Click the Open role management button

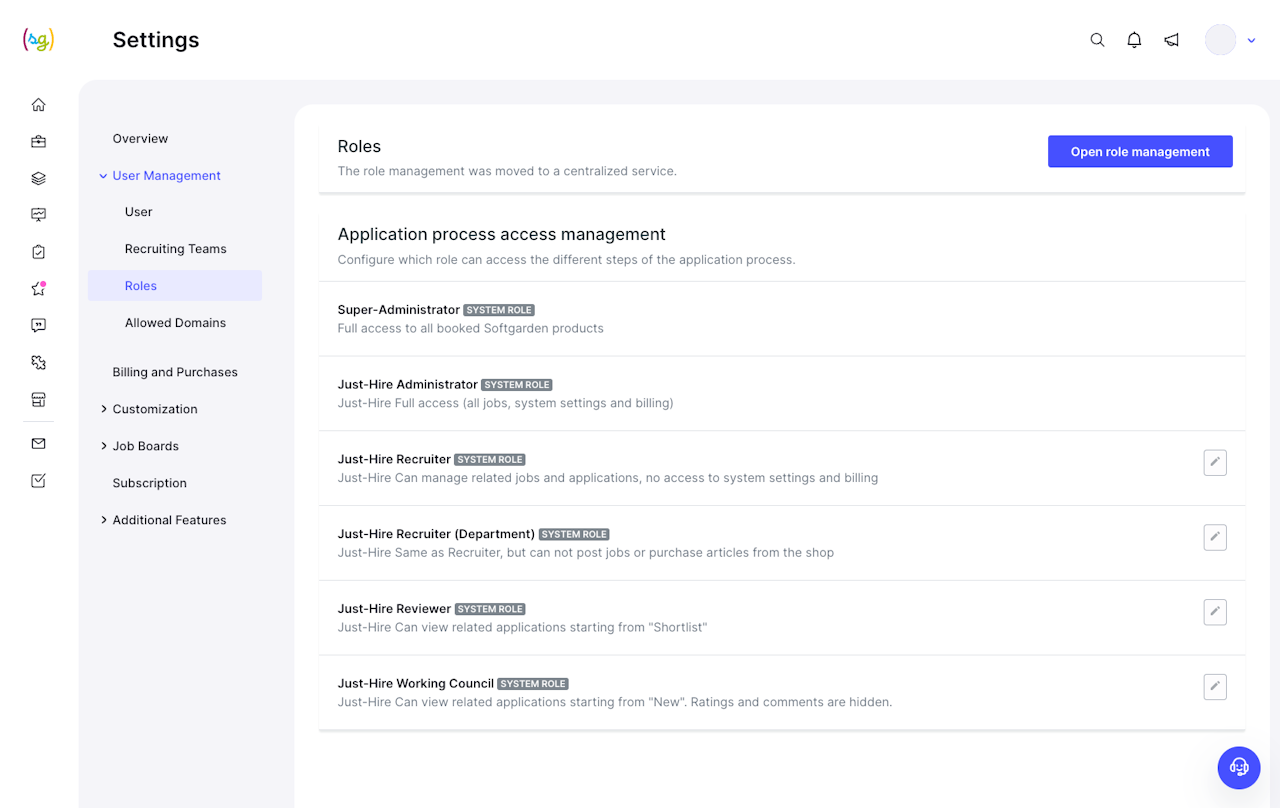pos(1140,152)
